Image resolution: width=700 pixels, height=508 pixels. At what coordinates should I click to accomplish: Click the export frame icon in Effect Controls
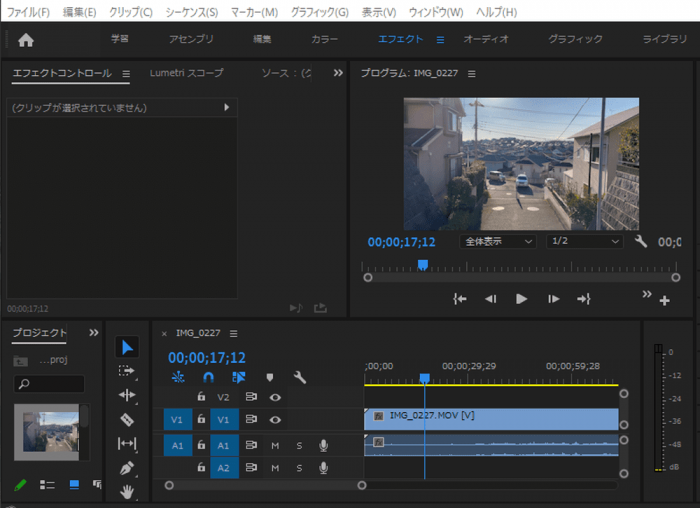coord(320,308)
